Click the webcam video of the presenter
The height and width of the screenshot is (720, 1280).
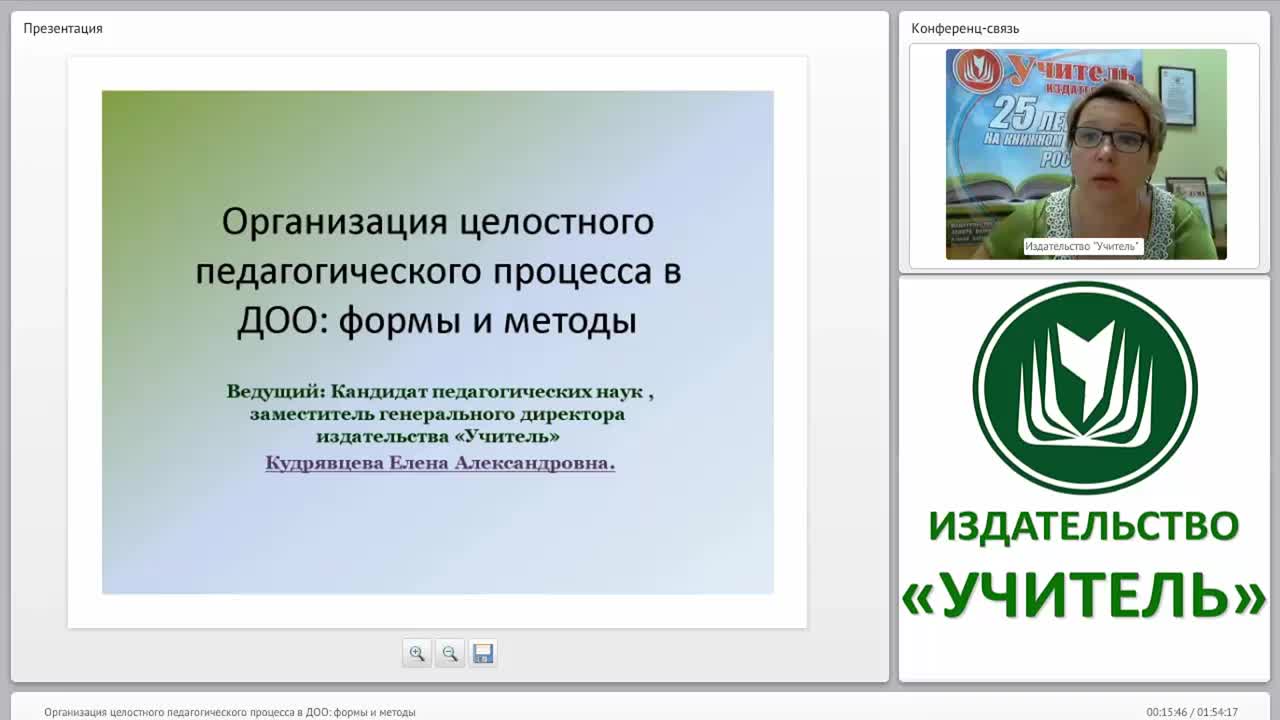click(x=1086, y=154)
